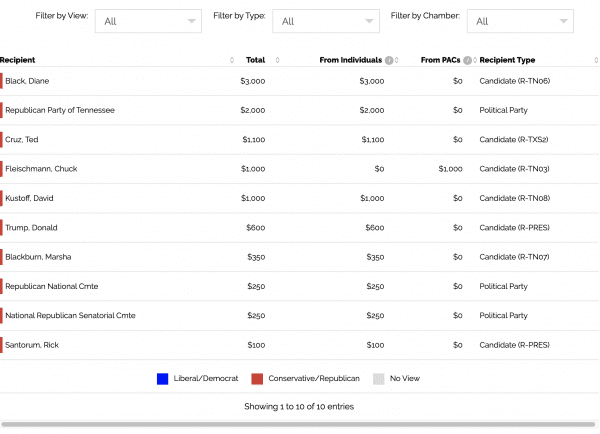Click Fleischmann's $1,000 From PACs value
Screen dimensions: 600x434
point(450,169)
